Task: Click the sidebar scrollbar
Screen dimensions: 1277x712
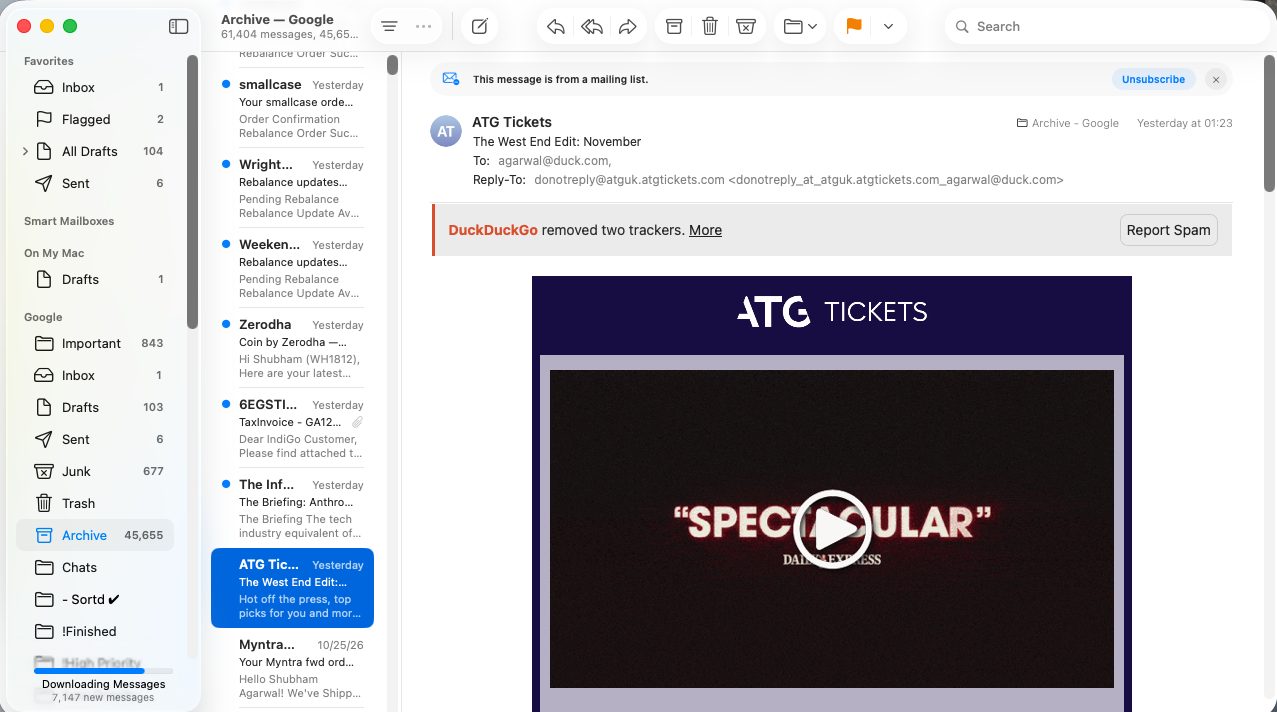Action: pyautogui.click(x=192, y=191)
